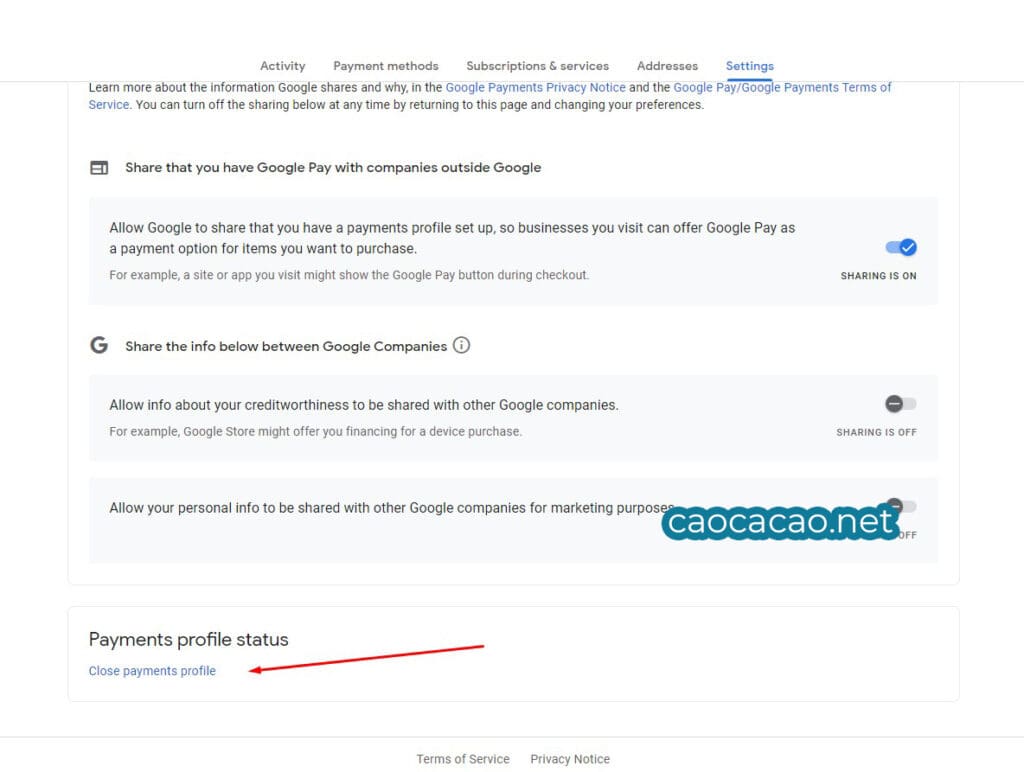The height and width of the screenshot is (772, 1024).
Task: Click the creditworthiness sharing description text
Action: 364,405
